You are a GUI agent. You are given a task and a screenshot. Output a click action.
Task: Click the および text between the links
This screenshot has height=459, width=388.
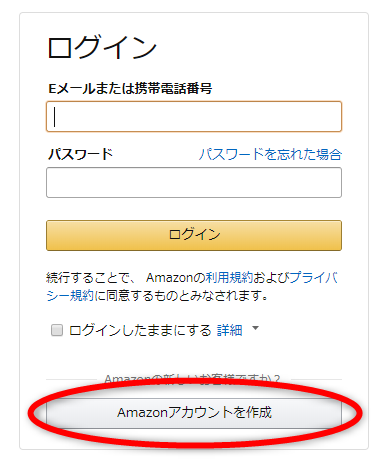[x=271, y=277]
